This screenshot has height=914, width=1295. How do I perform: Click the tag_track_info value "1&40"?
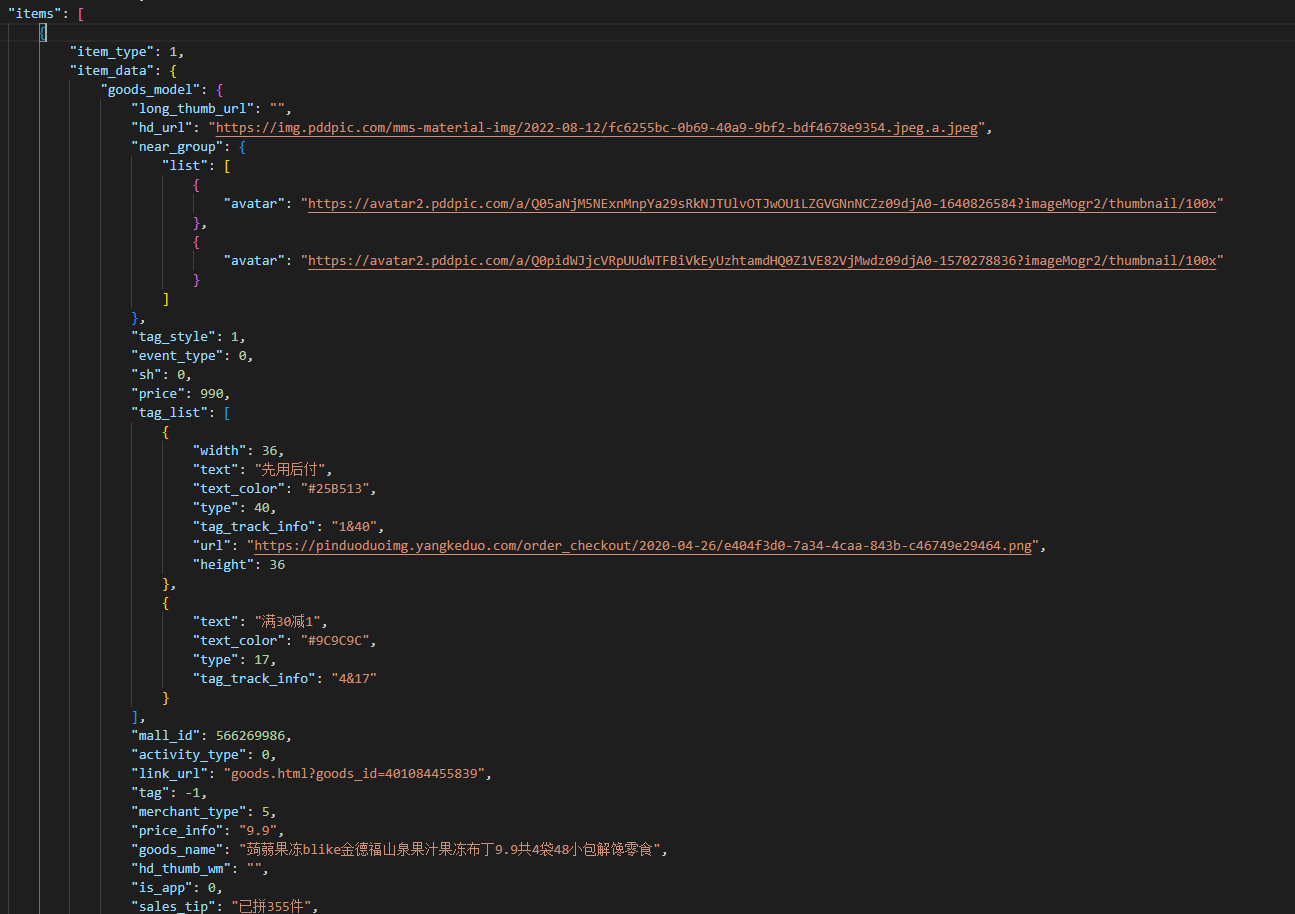pyautogui.click(x=354, y=527)
